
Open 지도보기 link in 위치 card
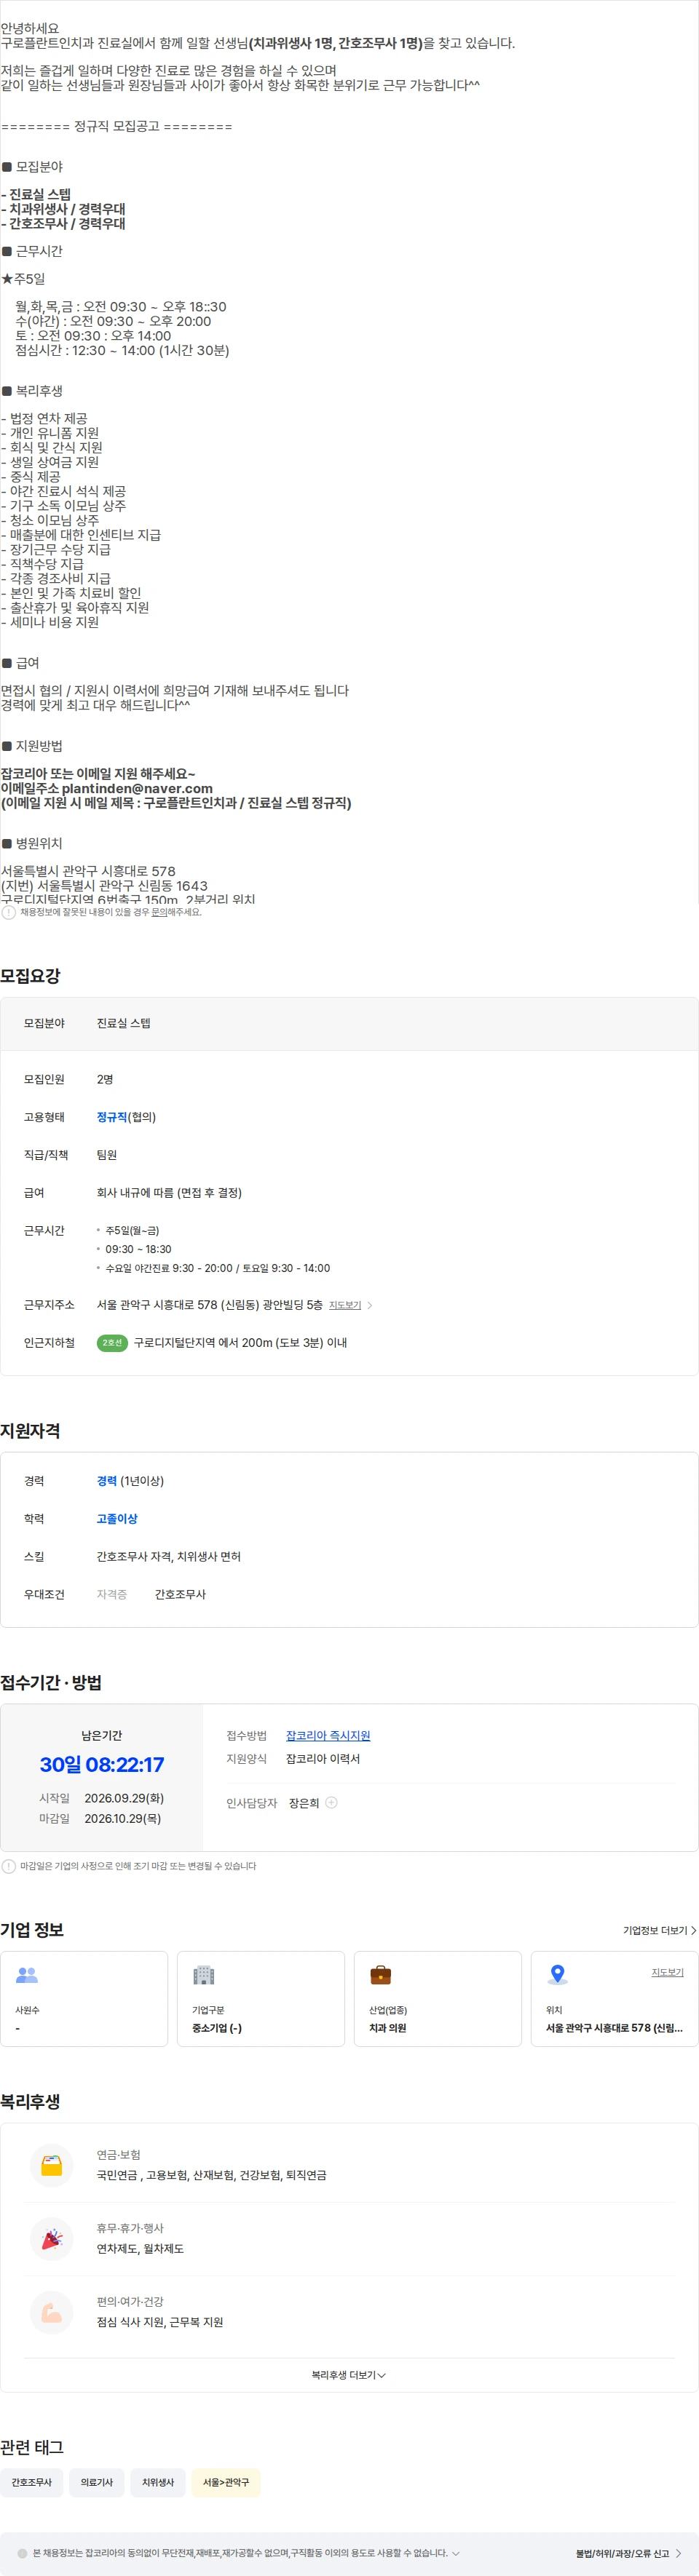coord(668,1972)
